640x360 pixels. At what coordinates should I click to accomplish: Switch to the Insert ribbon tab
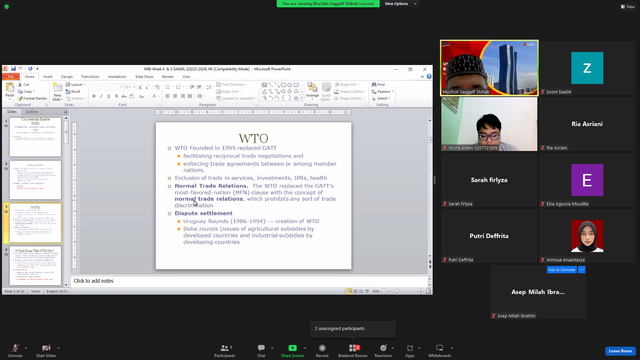pyautogui.click(x=48, y=76)
